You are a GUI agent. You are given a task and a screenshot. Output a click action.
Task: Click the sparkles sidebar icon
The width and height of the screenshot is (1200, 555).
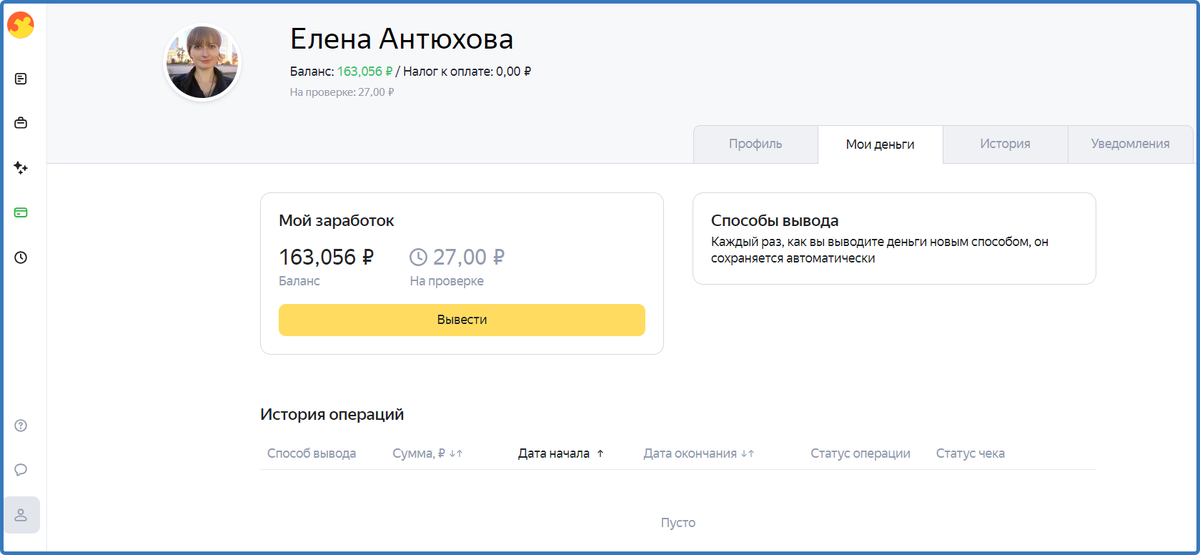click(x=21, y=168)
